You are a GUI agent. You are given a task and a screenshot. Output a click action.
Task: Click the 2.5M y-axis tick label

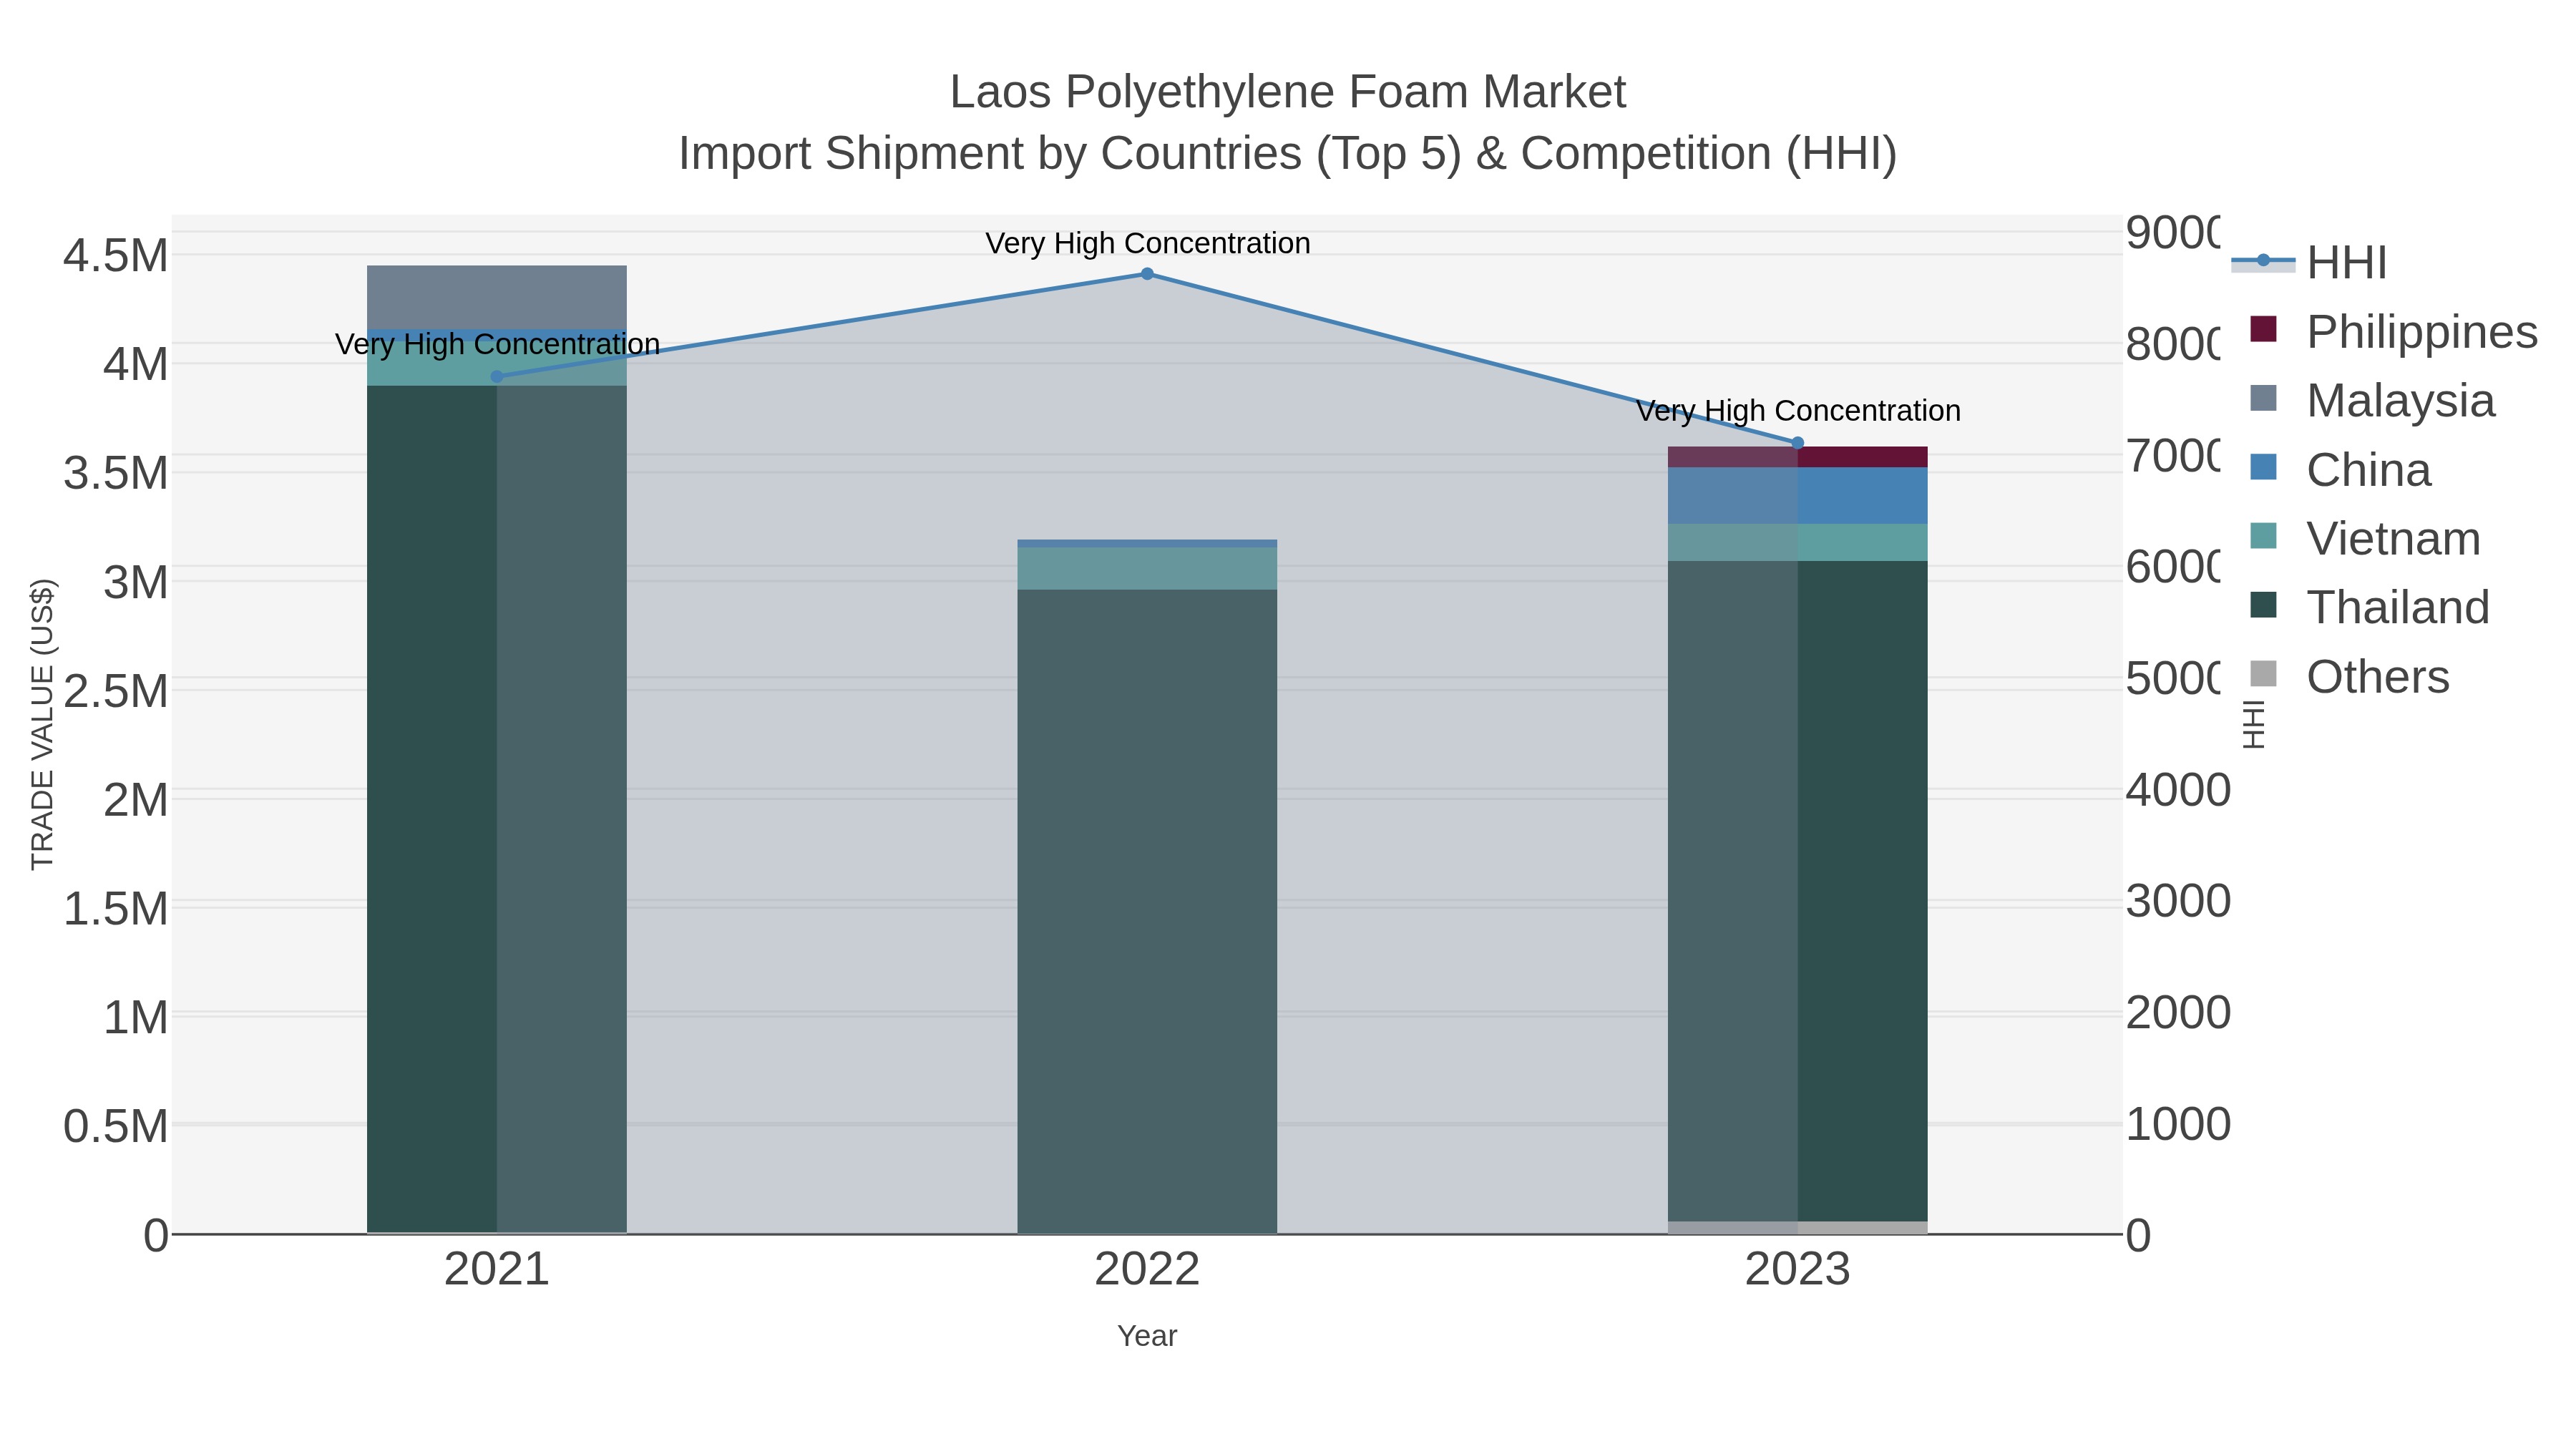116,691
